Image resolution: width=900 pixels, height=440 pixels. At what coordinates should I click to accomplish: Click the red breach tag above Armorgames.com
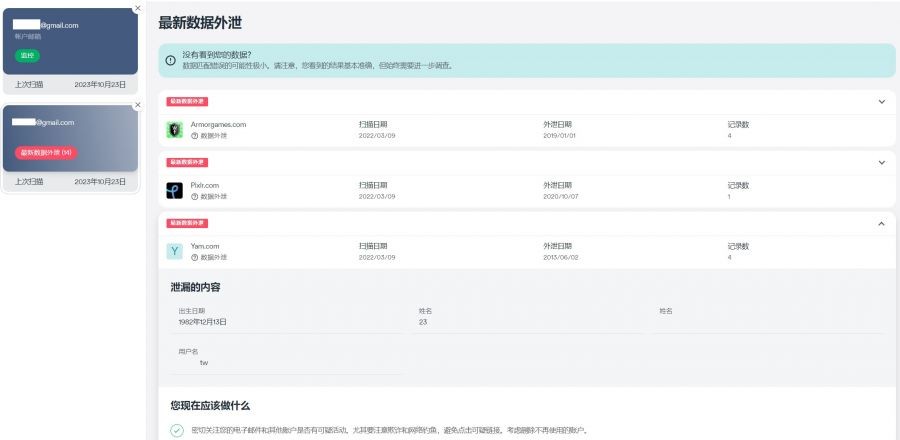point(187,101)
